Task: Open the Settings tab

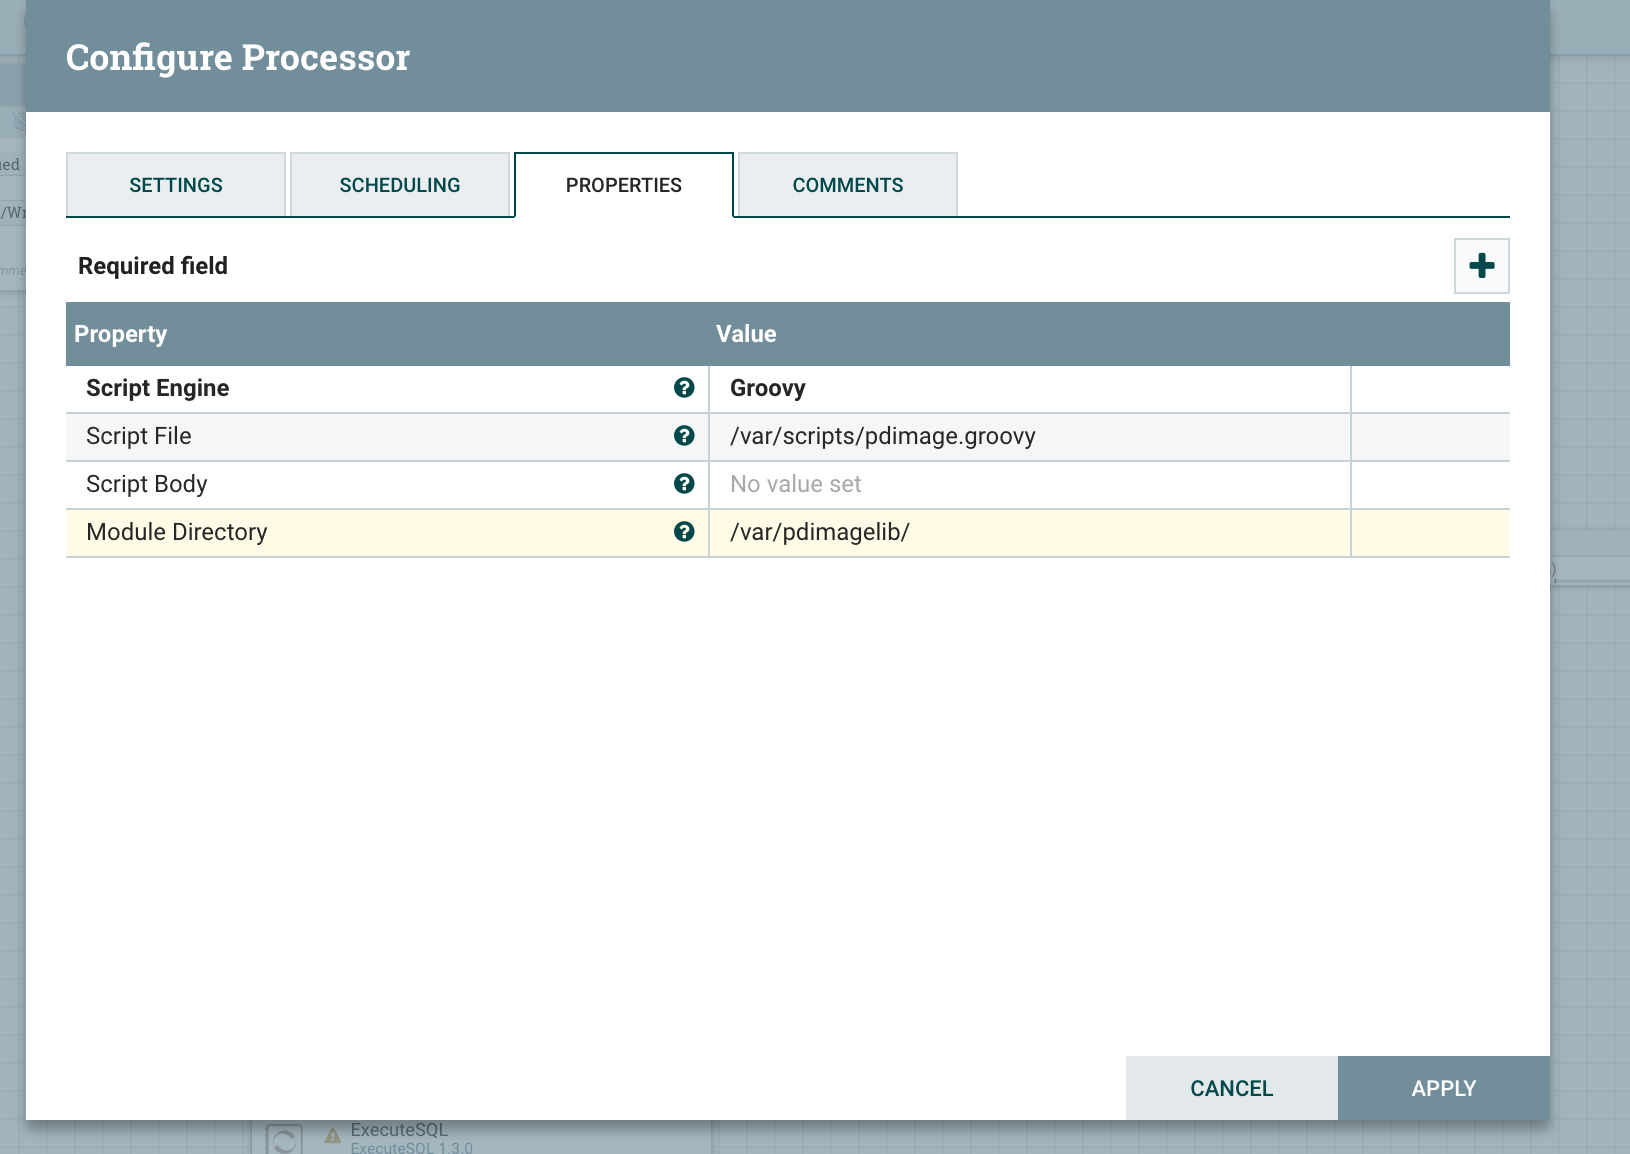Action: click(x=176, y=185)
